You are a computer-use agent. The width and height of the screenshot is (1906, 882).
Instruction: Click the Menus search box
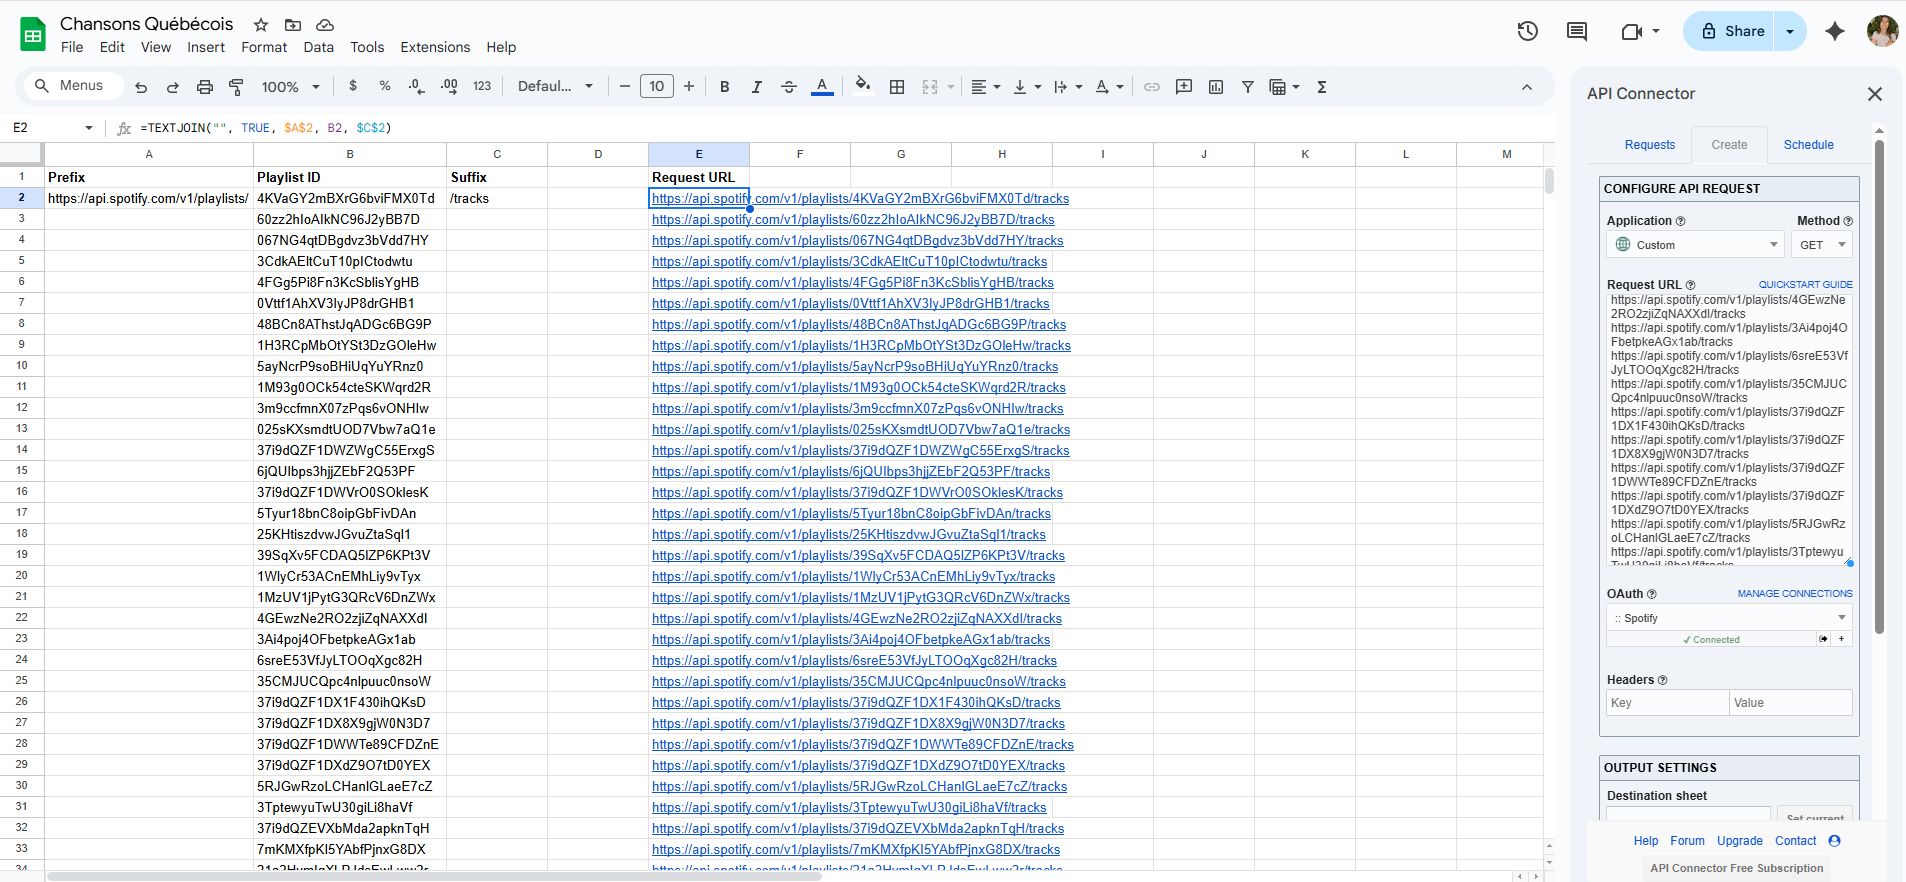pos(73,86)
